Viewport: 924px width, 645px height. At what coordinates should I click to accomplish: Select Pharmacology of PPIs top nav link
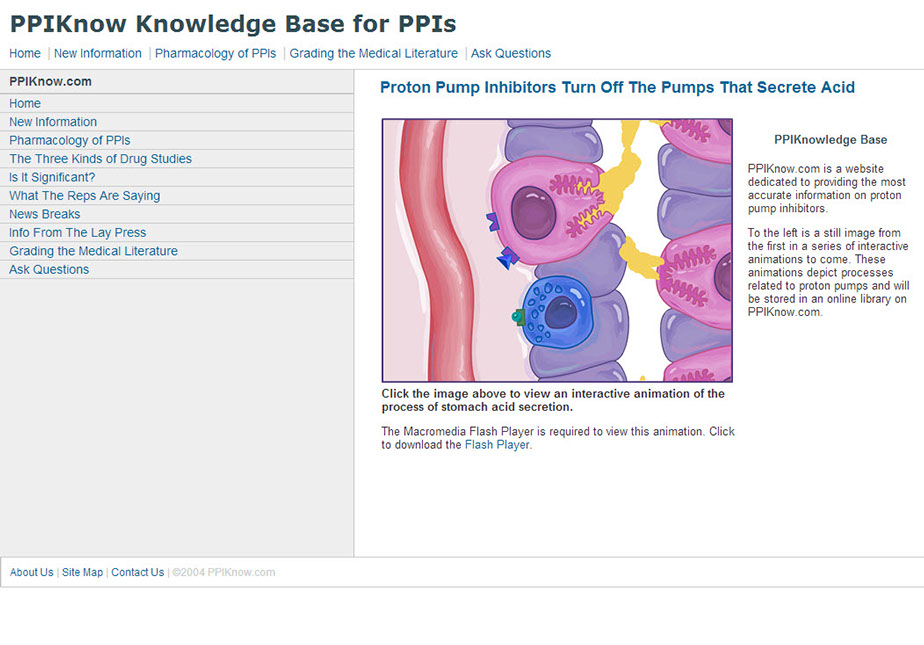click(x=215, y=54)
